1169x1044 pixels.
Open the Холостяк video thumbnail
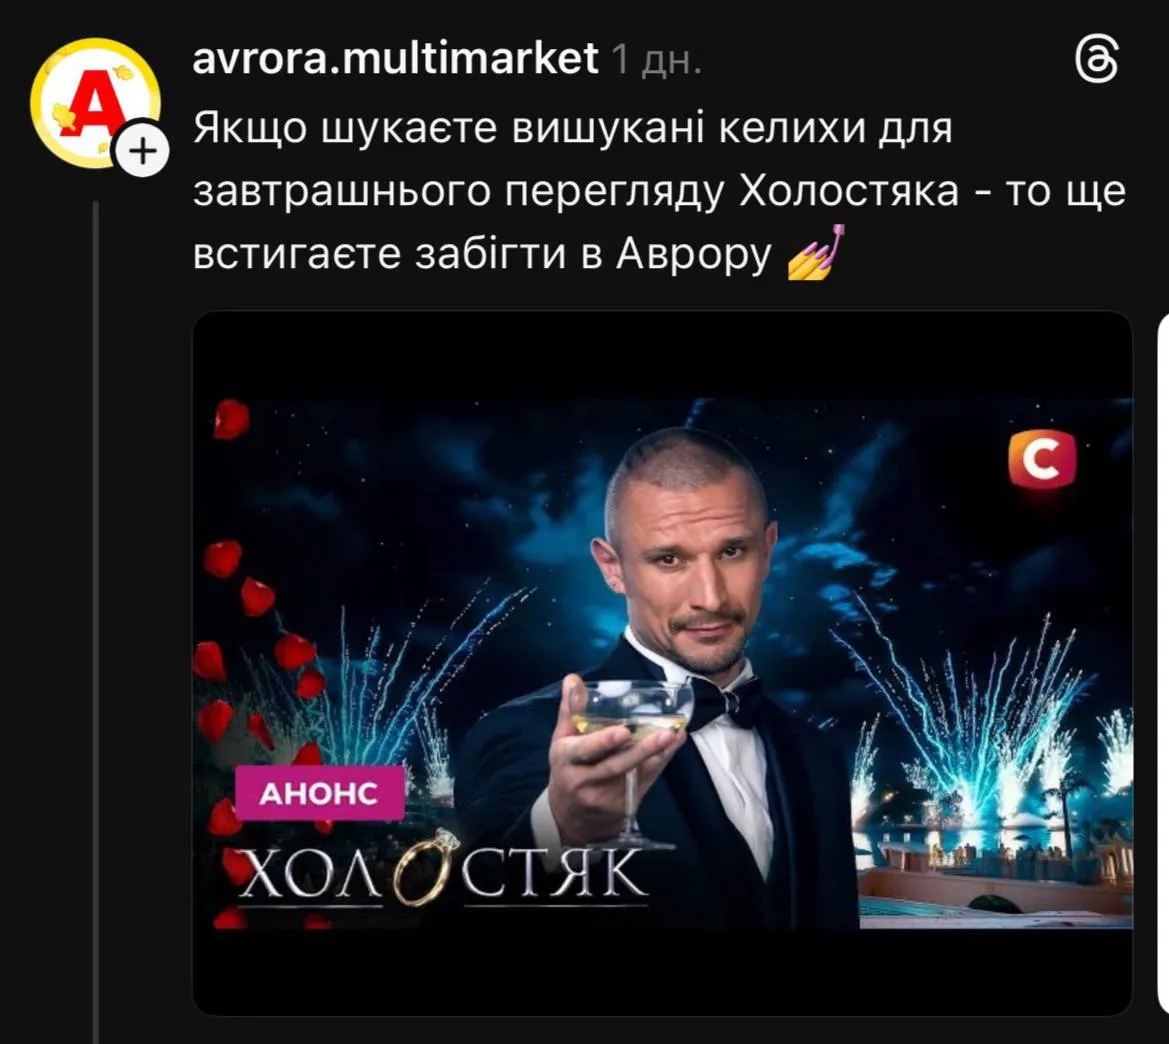pos(662,663)
